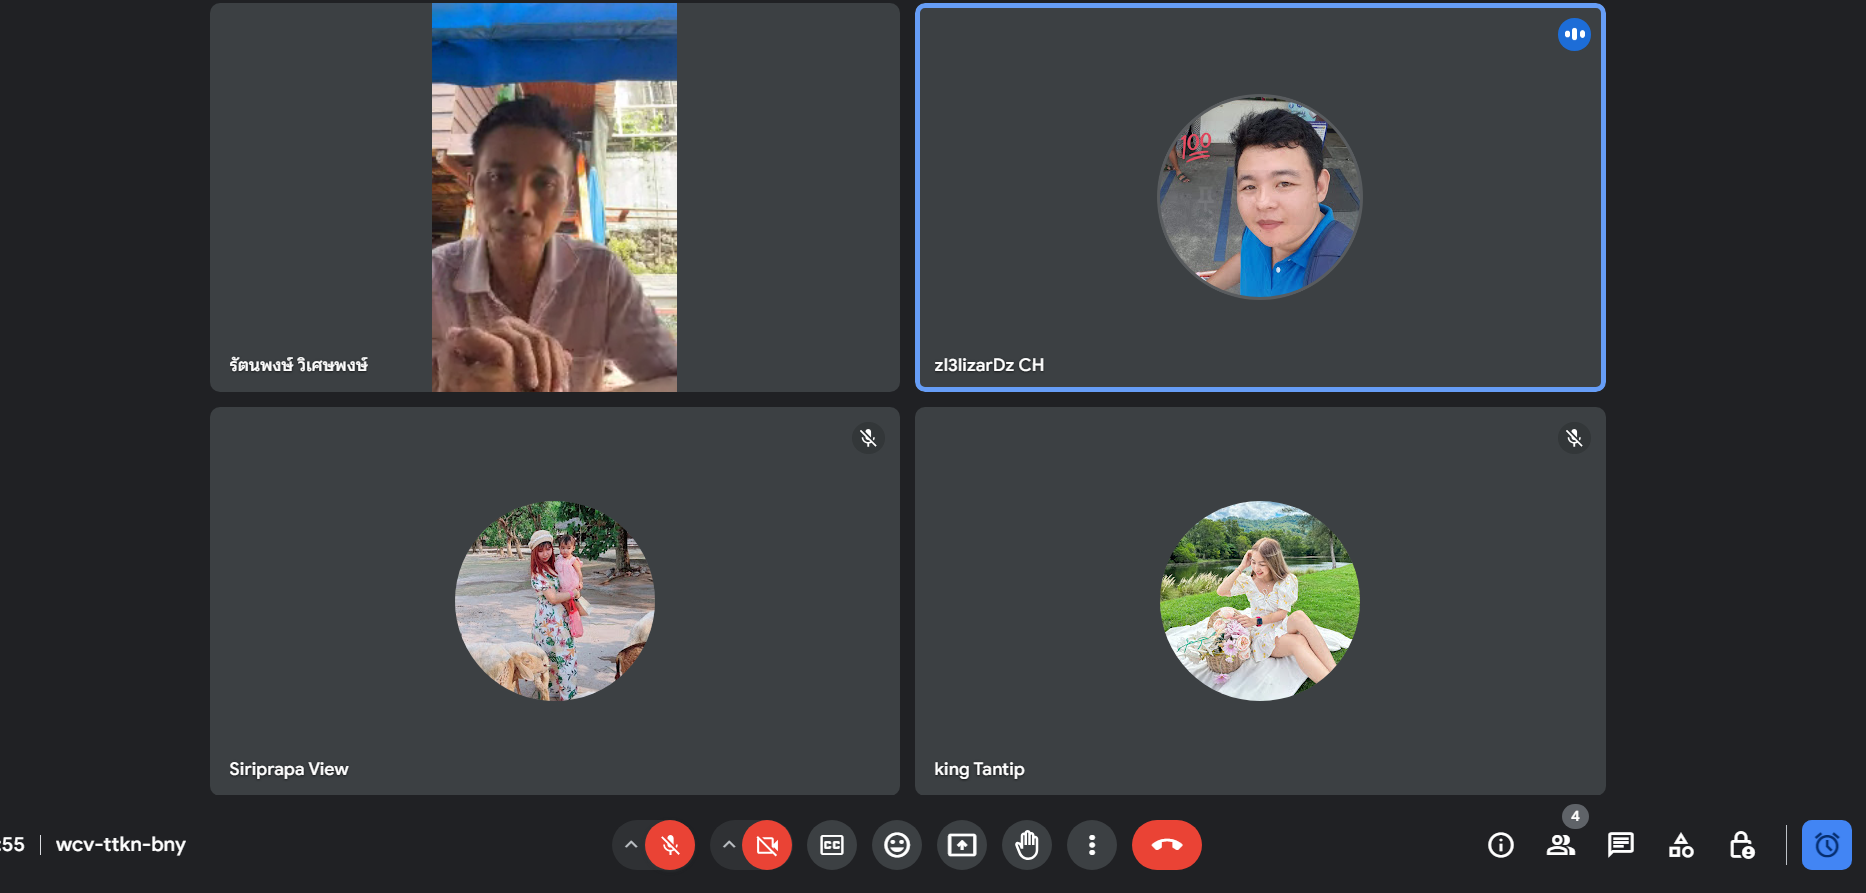Open chat with everyone
This screenshot has width=1866, height=893.
coord(1620,846)
